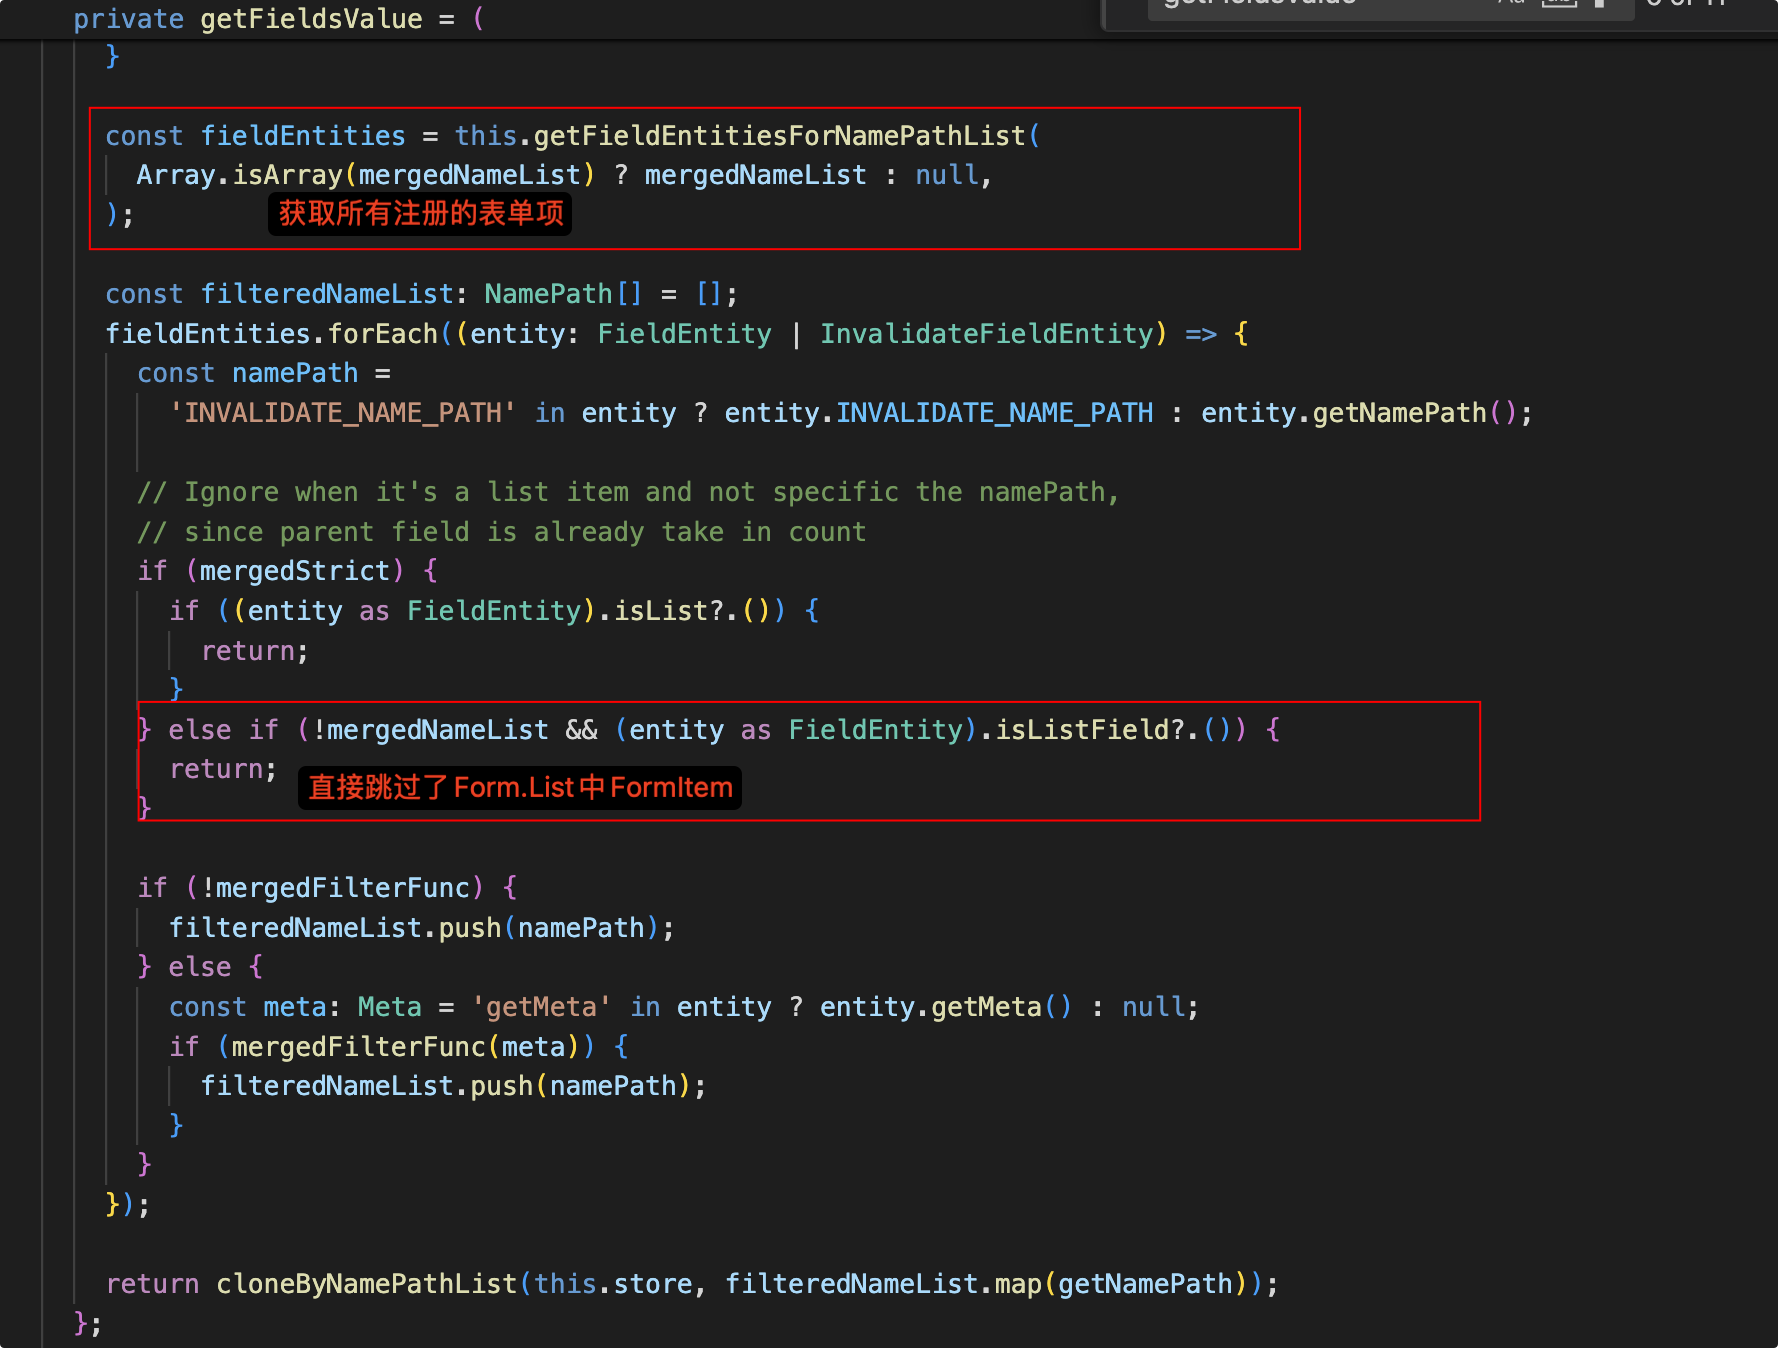
Task: Click the find widget search input
Action: click(1300, 4)
